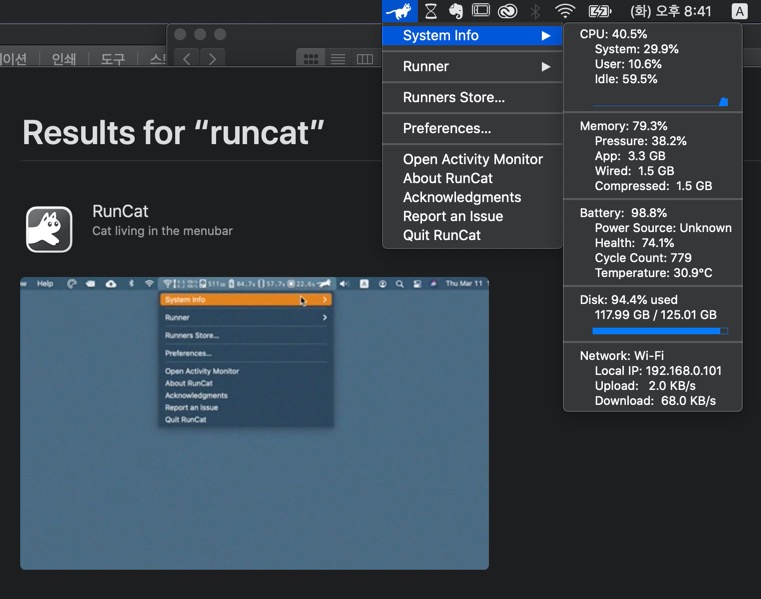Screen dimensions: 761x599
Task: Click 'Local IP: 192.168.0.101' line
Action: click(x=658, y=371)
